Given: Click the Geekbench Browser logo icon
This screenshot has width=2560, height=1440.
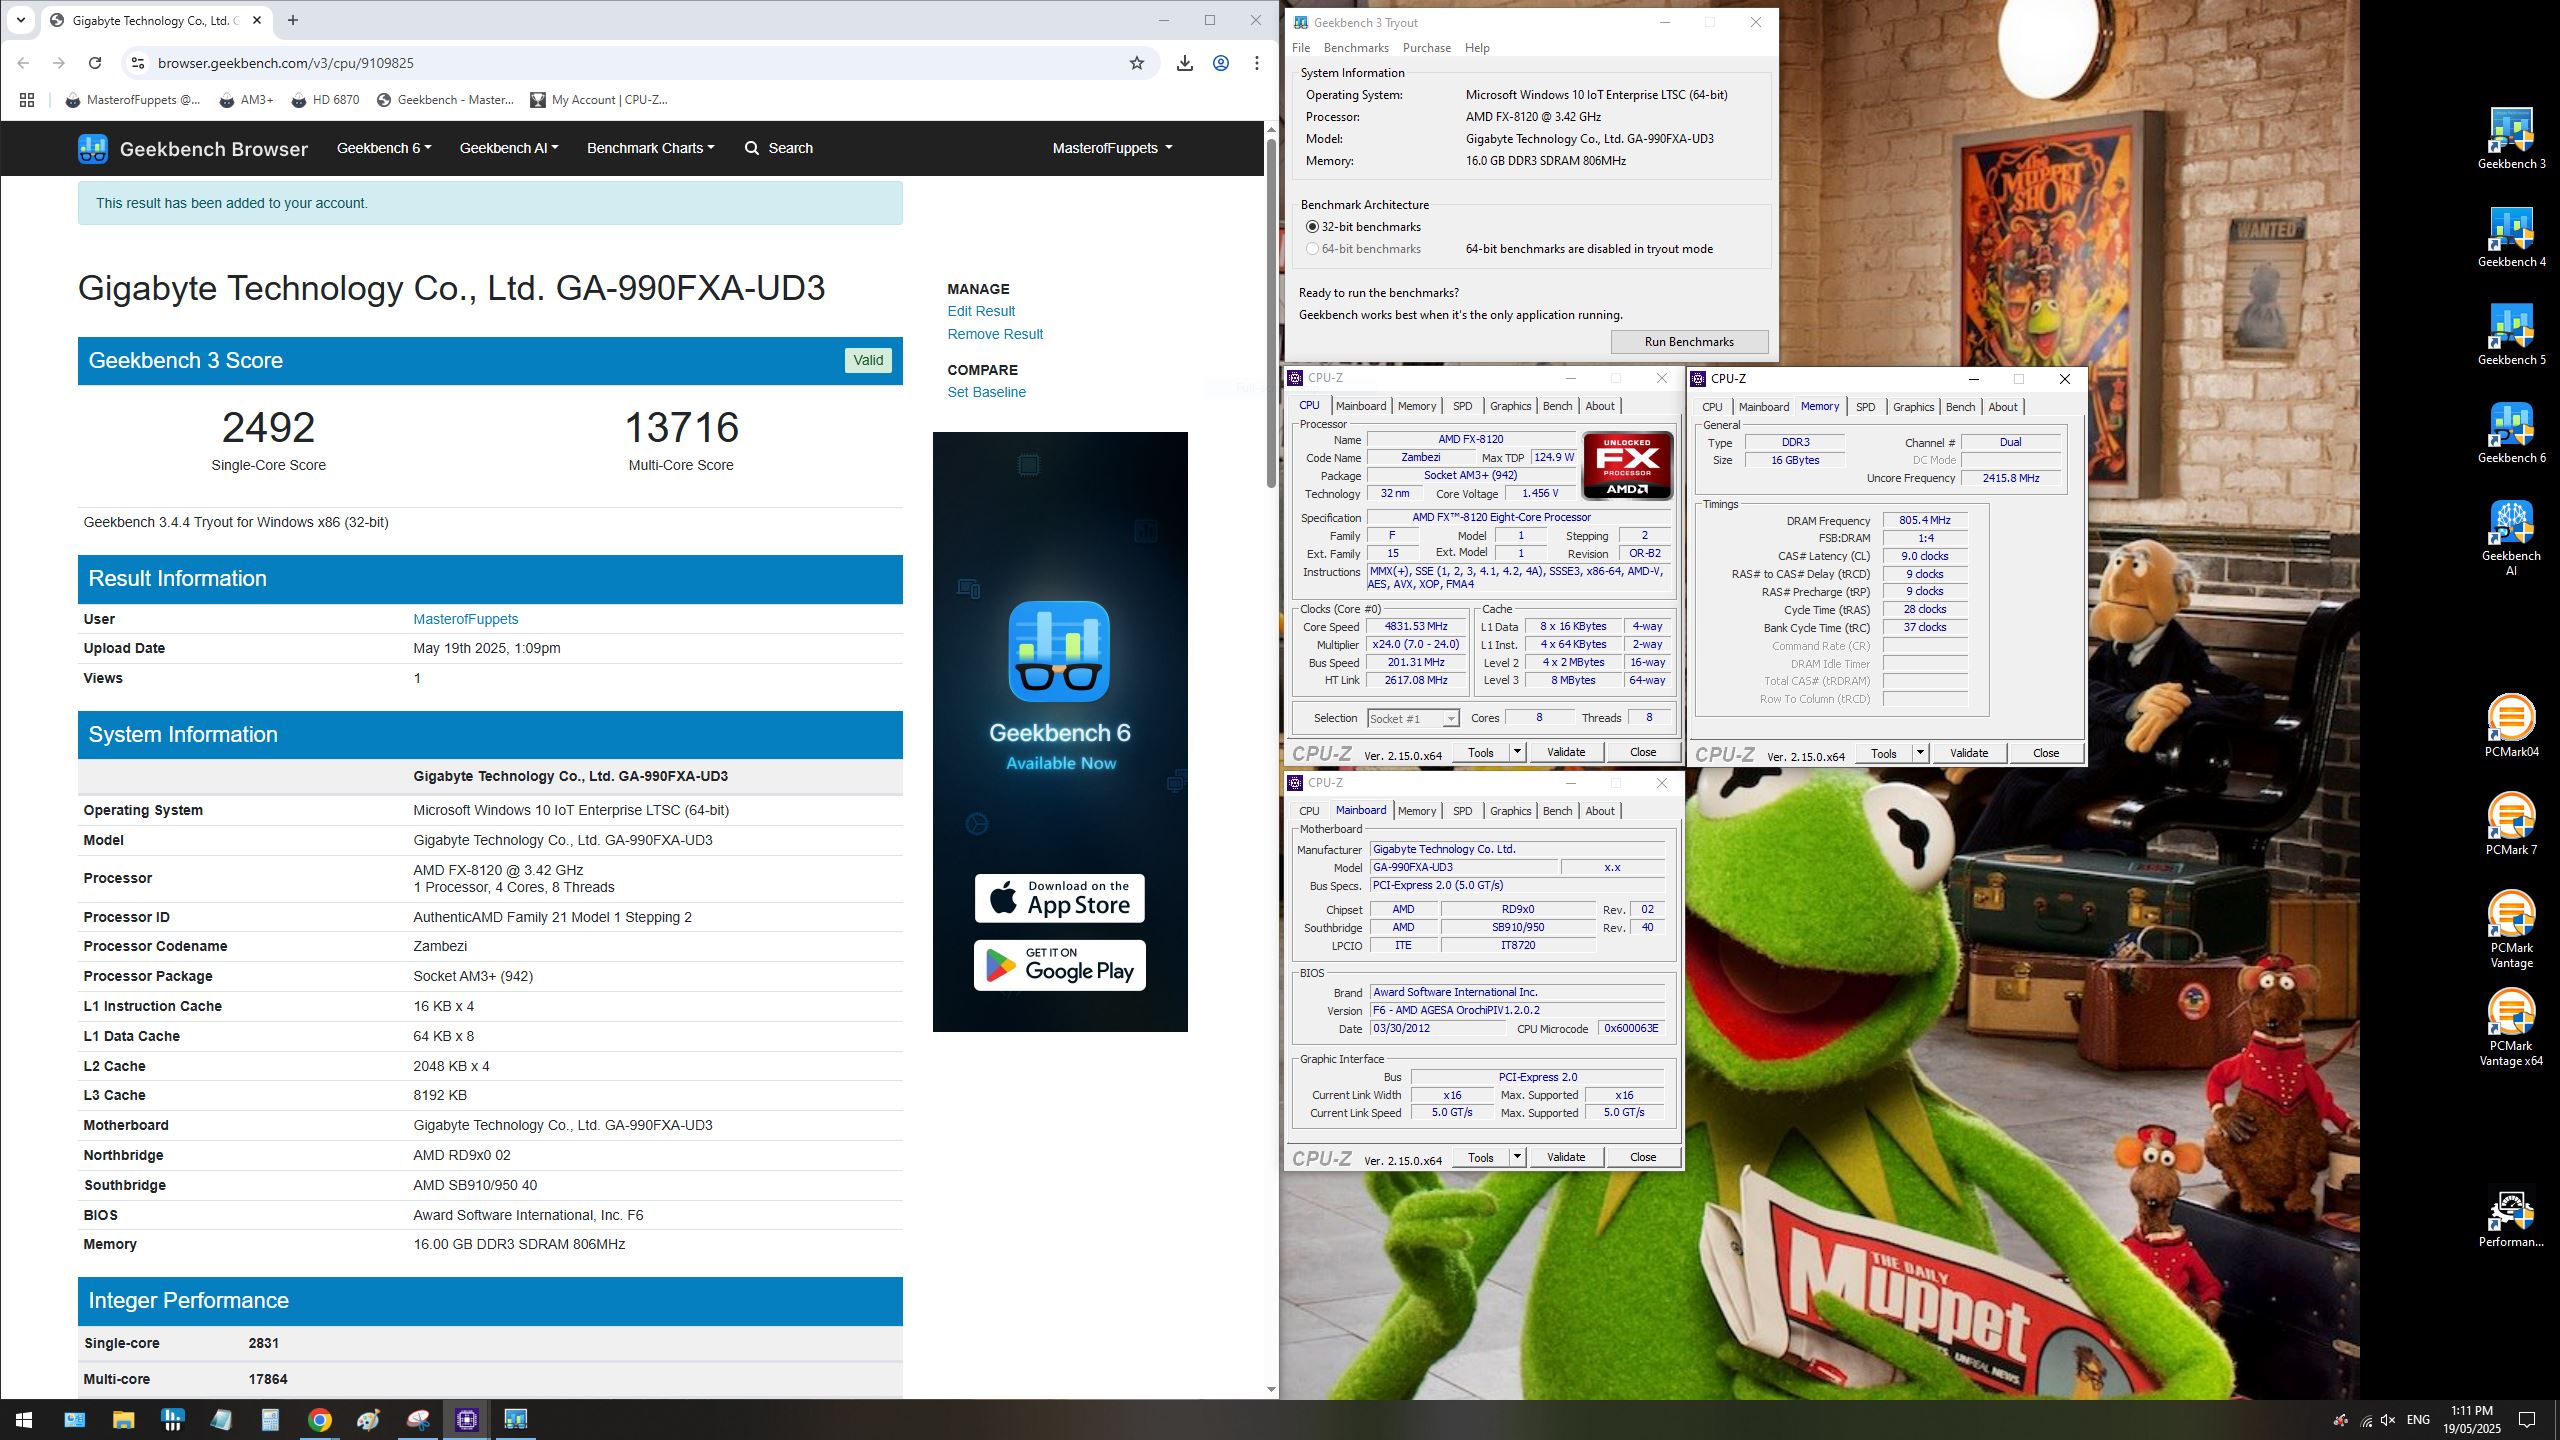Looking at the screenshot, I should 93,149.
